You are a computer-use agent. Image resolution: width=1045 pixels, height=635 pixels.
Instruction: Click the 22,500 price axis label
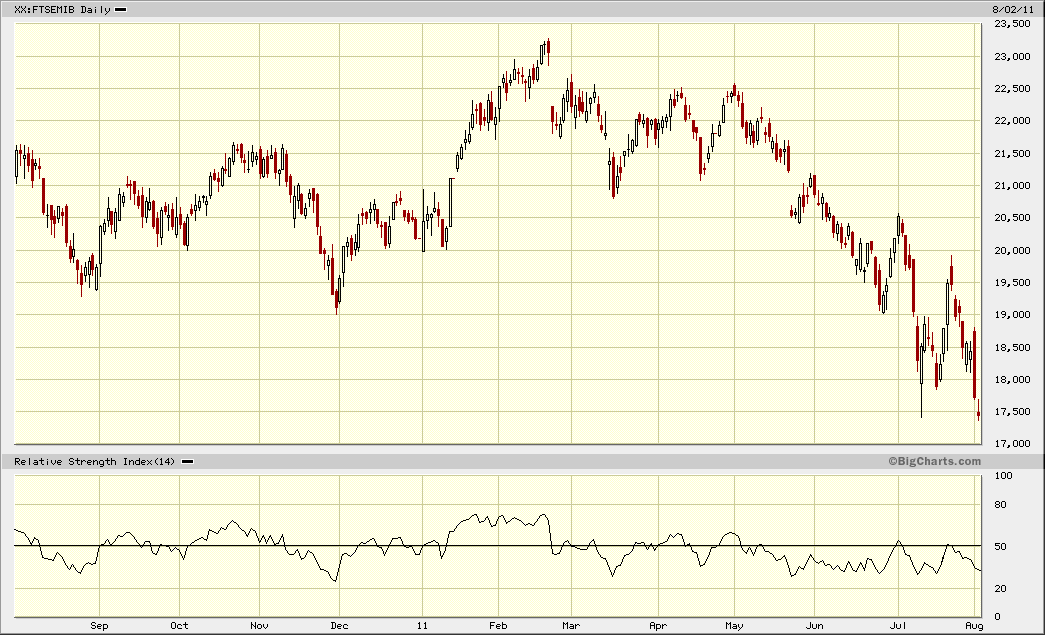[1012, 89]
